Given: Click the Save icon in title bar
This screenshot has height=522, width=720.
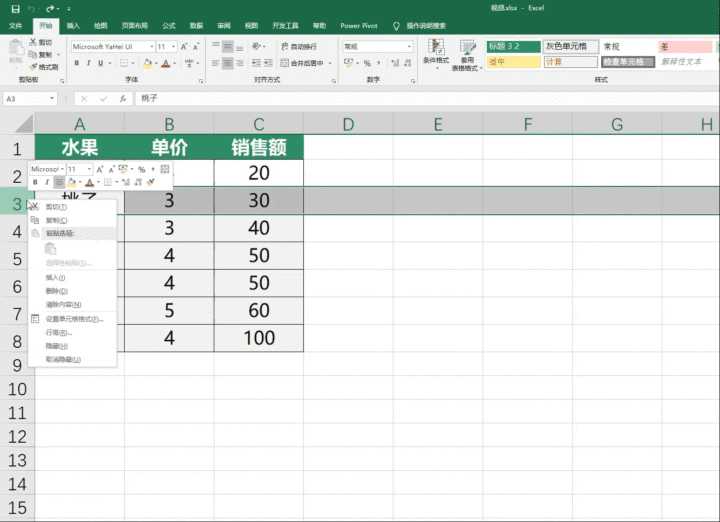Looking at the screenshot, I should pos(14,8).
